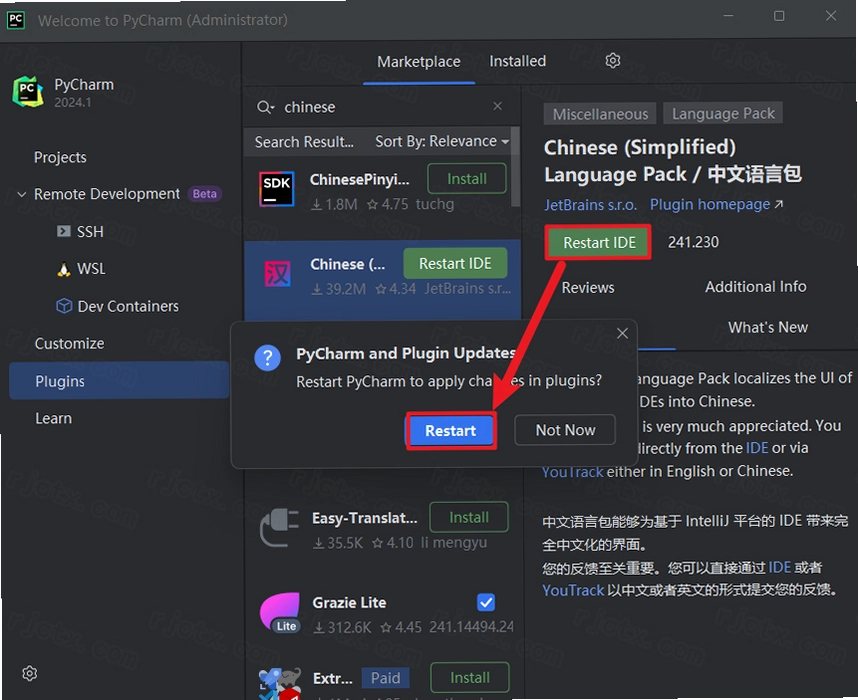The height and width of the screenshot is (700, 858).
Task: Click the plugin list scrollbar
Action: (x=515, y=167)
